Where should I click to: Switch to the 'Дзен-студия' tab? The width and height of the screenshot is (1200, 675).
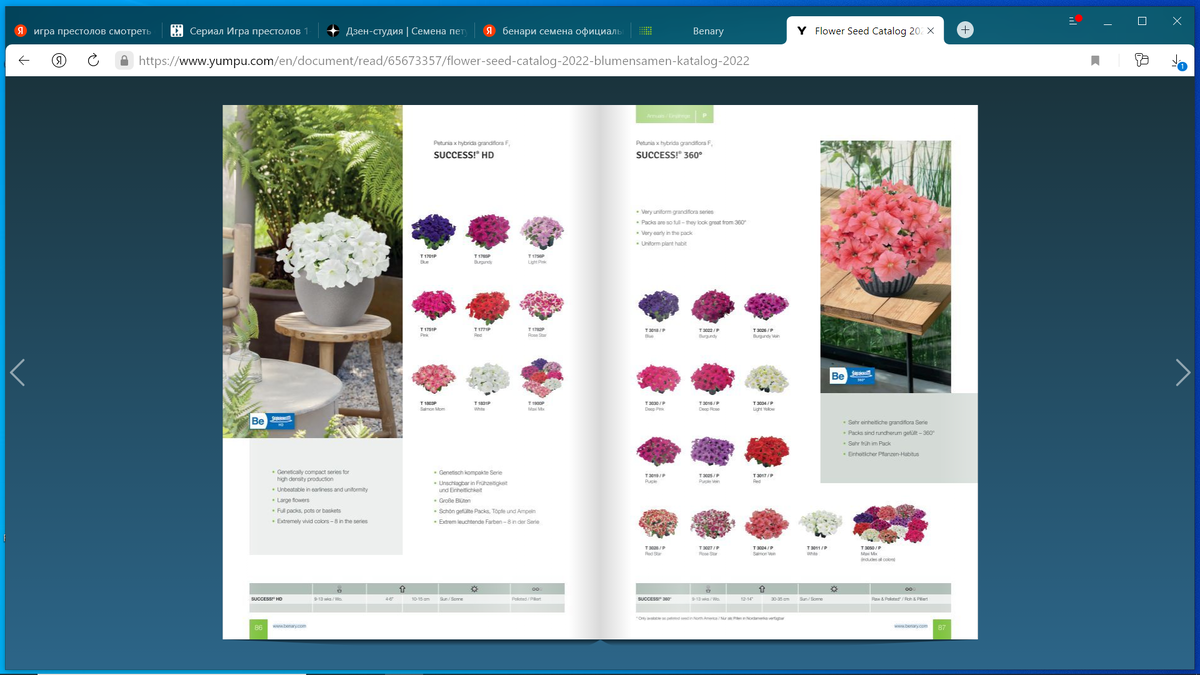[396, 31]
